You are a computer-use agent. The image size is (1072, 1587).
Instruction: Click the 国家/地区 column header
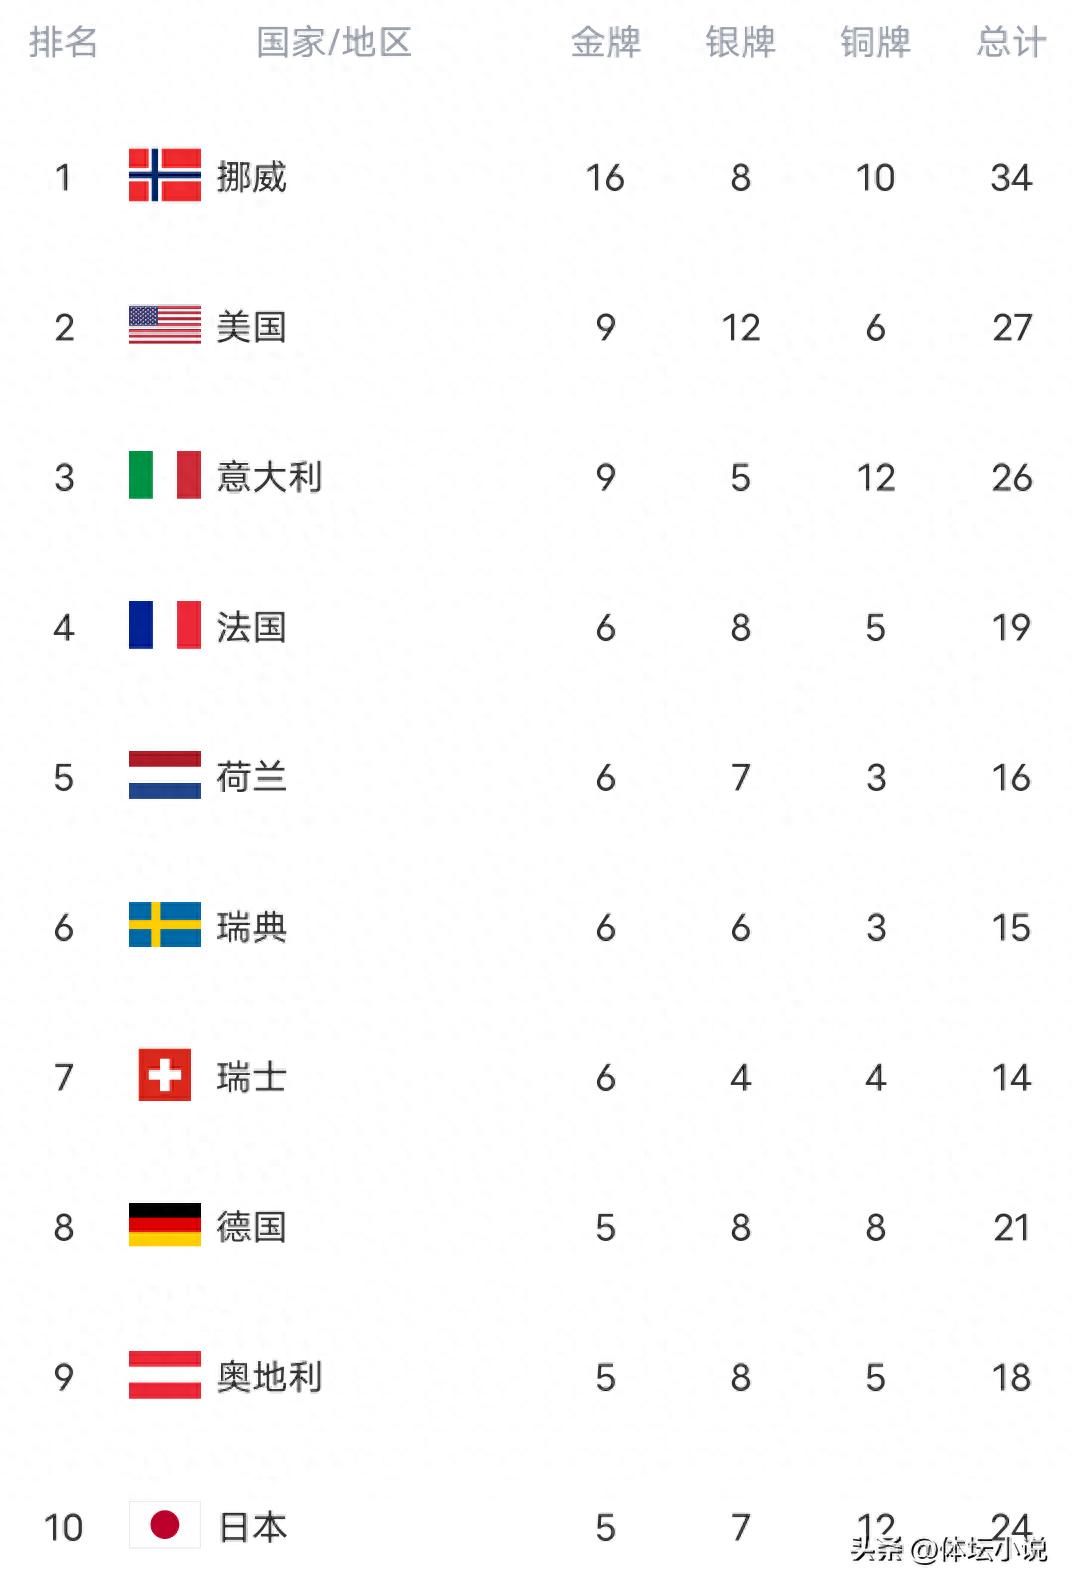334,42
